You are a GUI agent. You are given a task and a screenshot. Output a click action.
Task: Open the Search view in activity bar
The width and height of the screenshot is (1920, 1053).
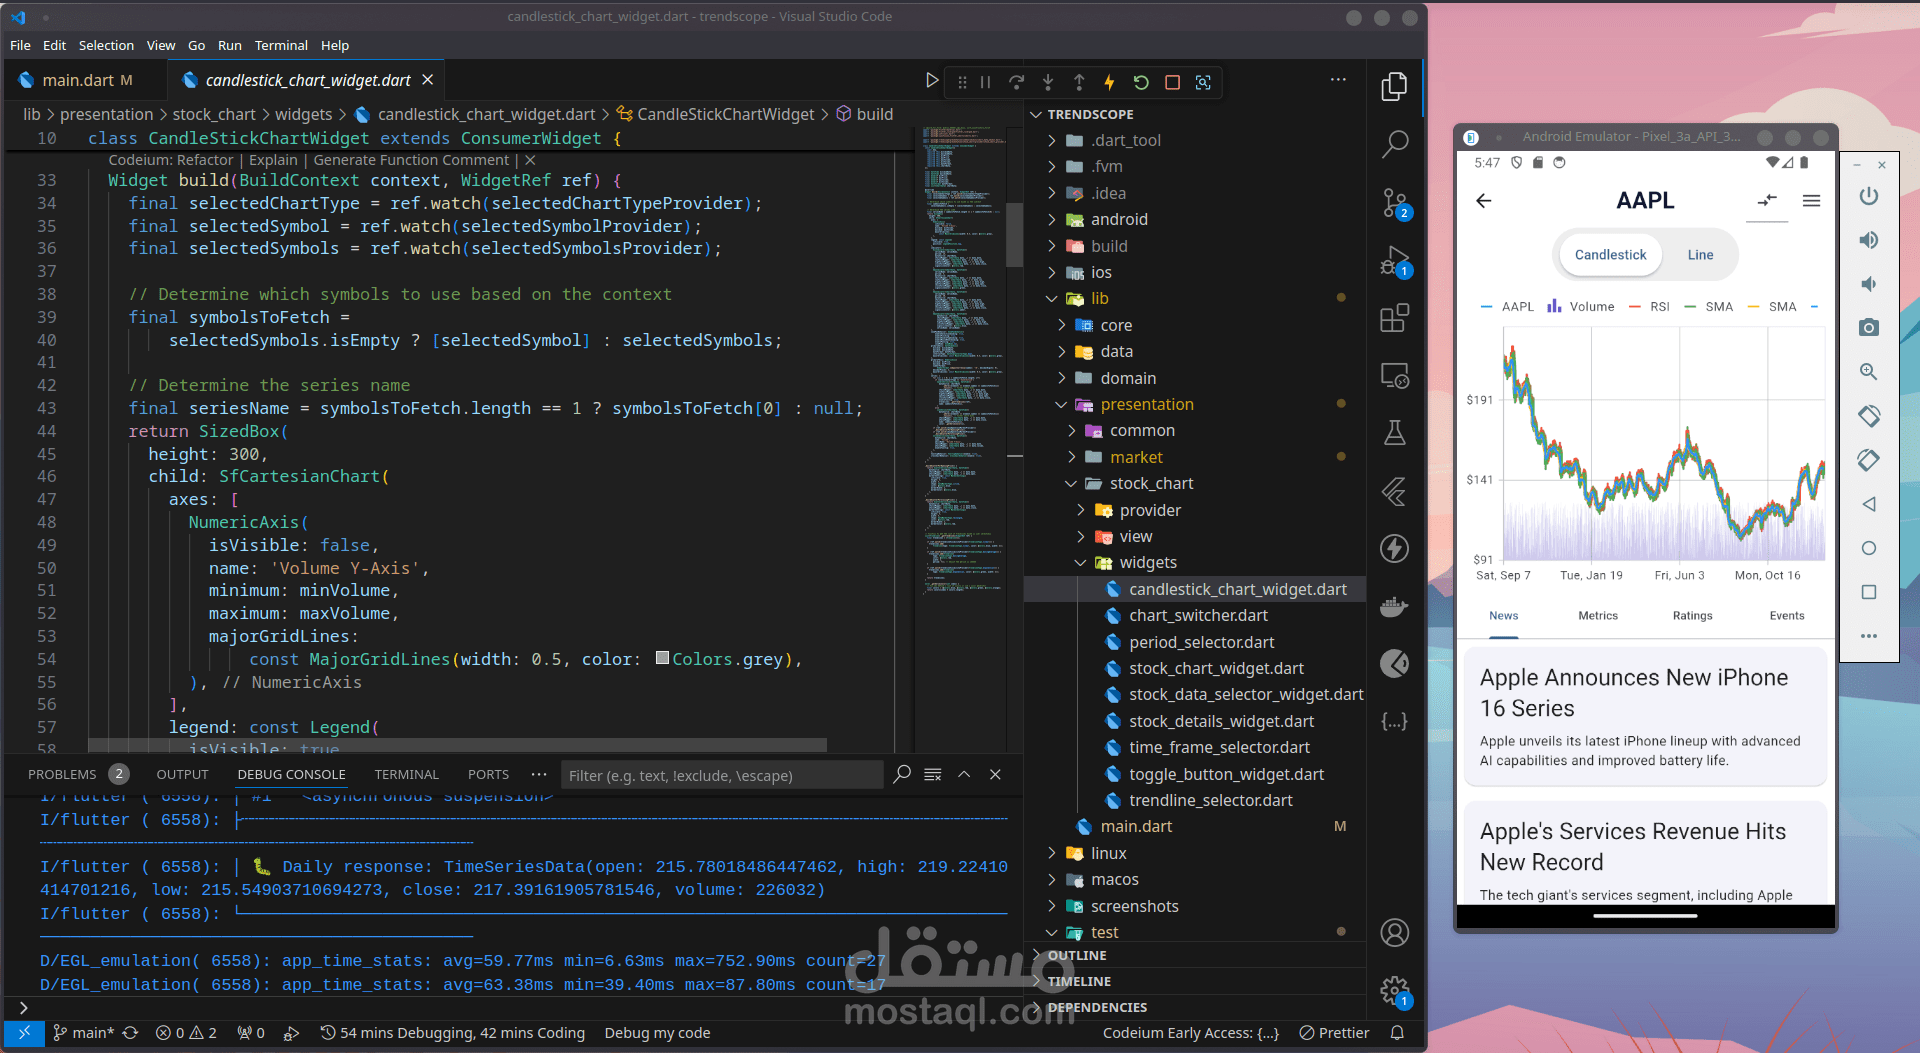1394,144
